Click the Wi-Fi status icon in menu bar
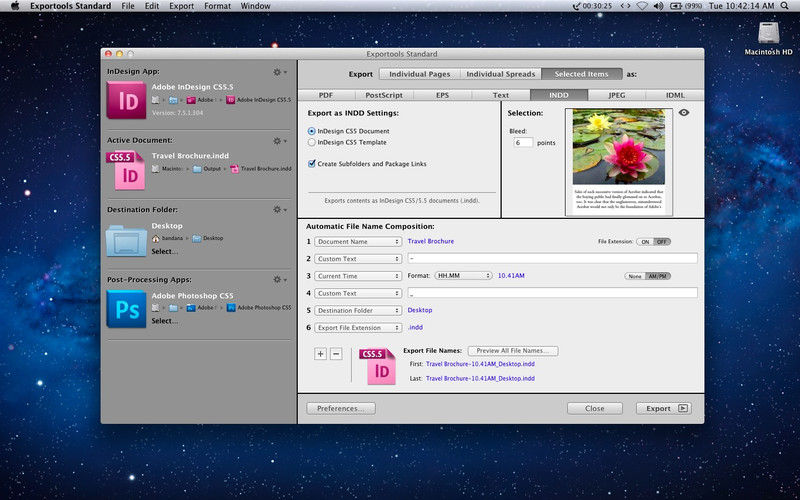Viewport: 800px width, 500px height. 642,6
